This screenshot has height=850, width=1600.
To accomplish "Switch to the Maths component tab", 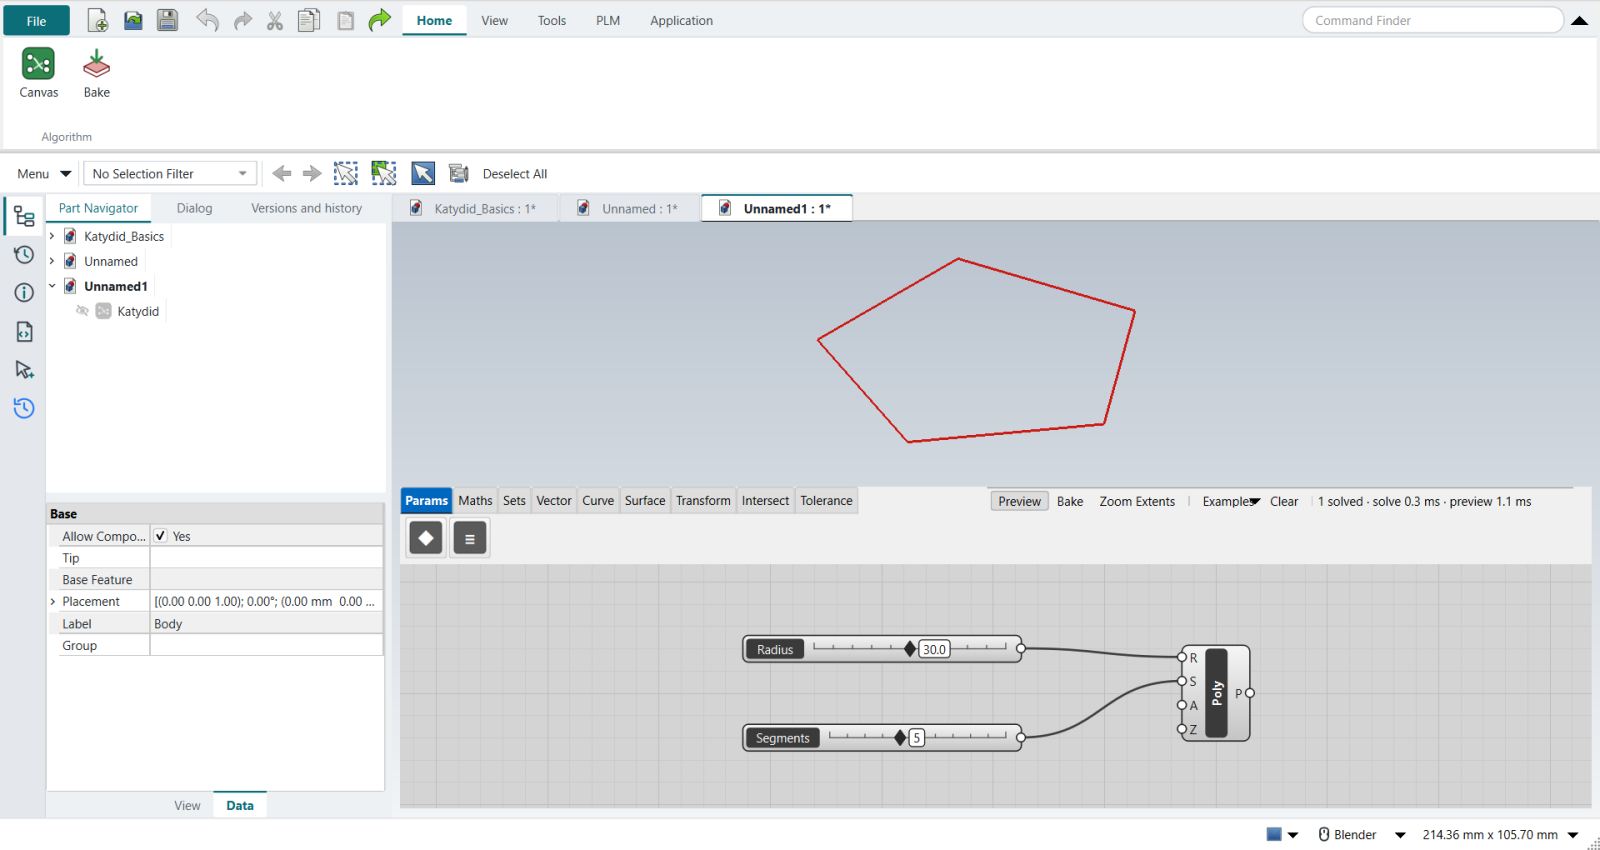I will (475, 501).
